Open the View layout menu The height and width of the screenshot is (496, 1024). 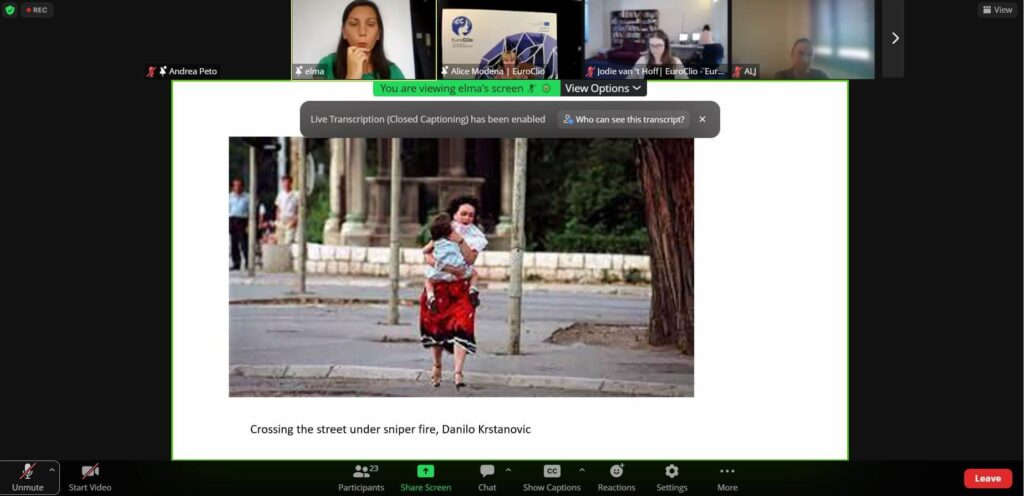coord(996,10)
